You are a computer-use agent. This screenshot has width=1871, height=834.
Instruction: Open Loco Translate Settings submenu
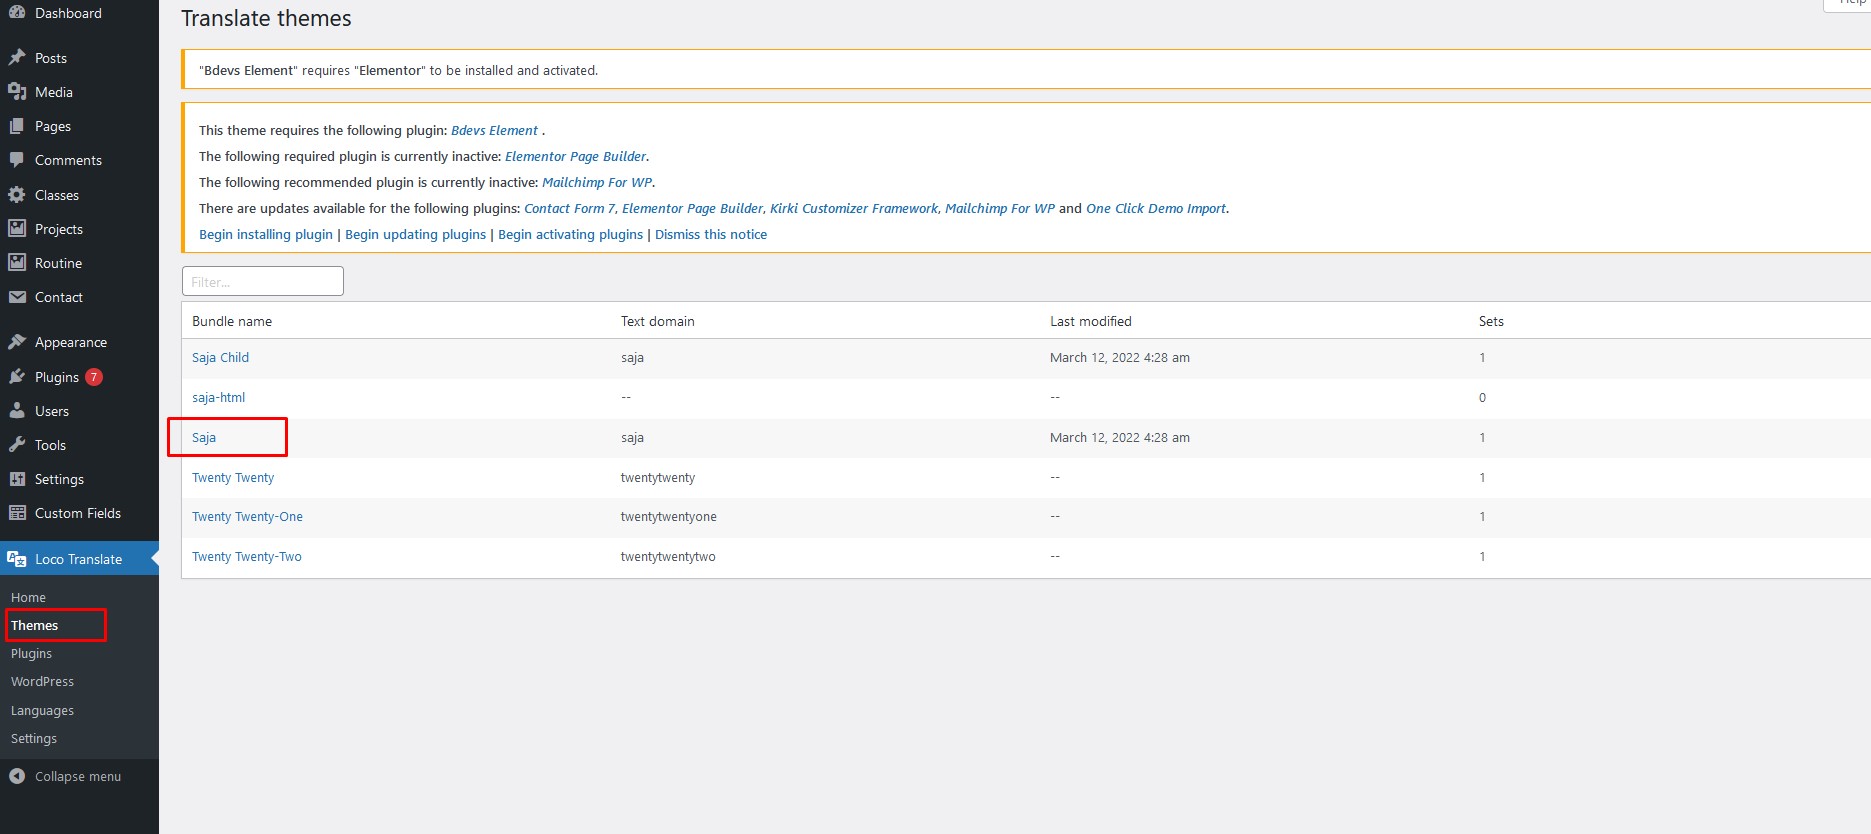[x=34, y=738]
